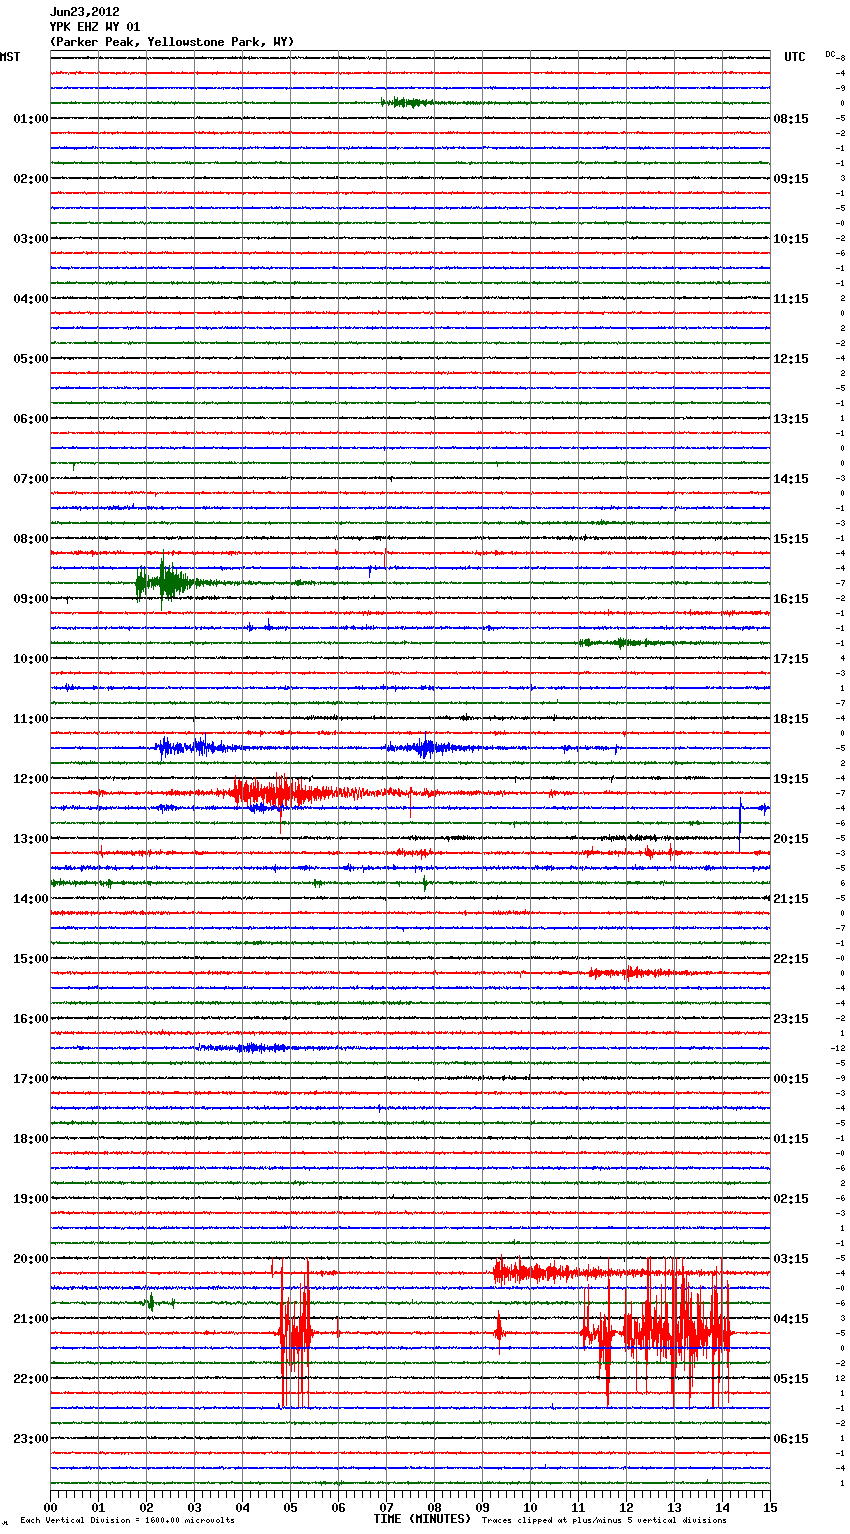Click the Each Vertical Division = 1600.00 microvolts note
Image resolution: width=850 pixels, height=1534 pixels.
(x=127, y=1521)
